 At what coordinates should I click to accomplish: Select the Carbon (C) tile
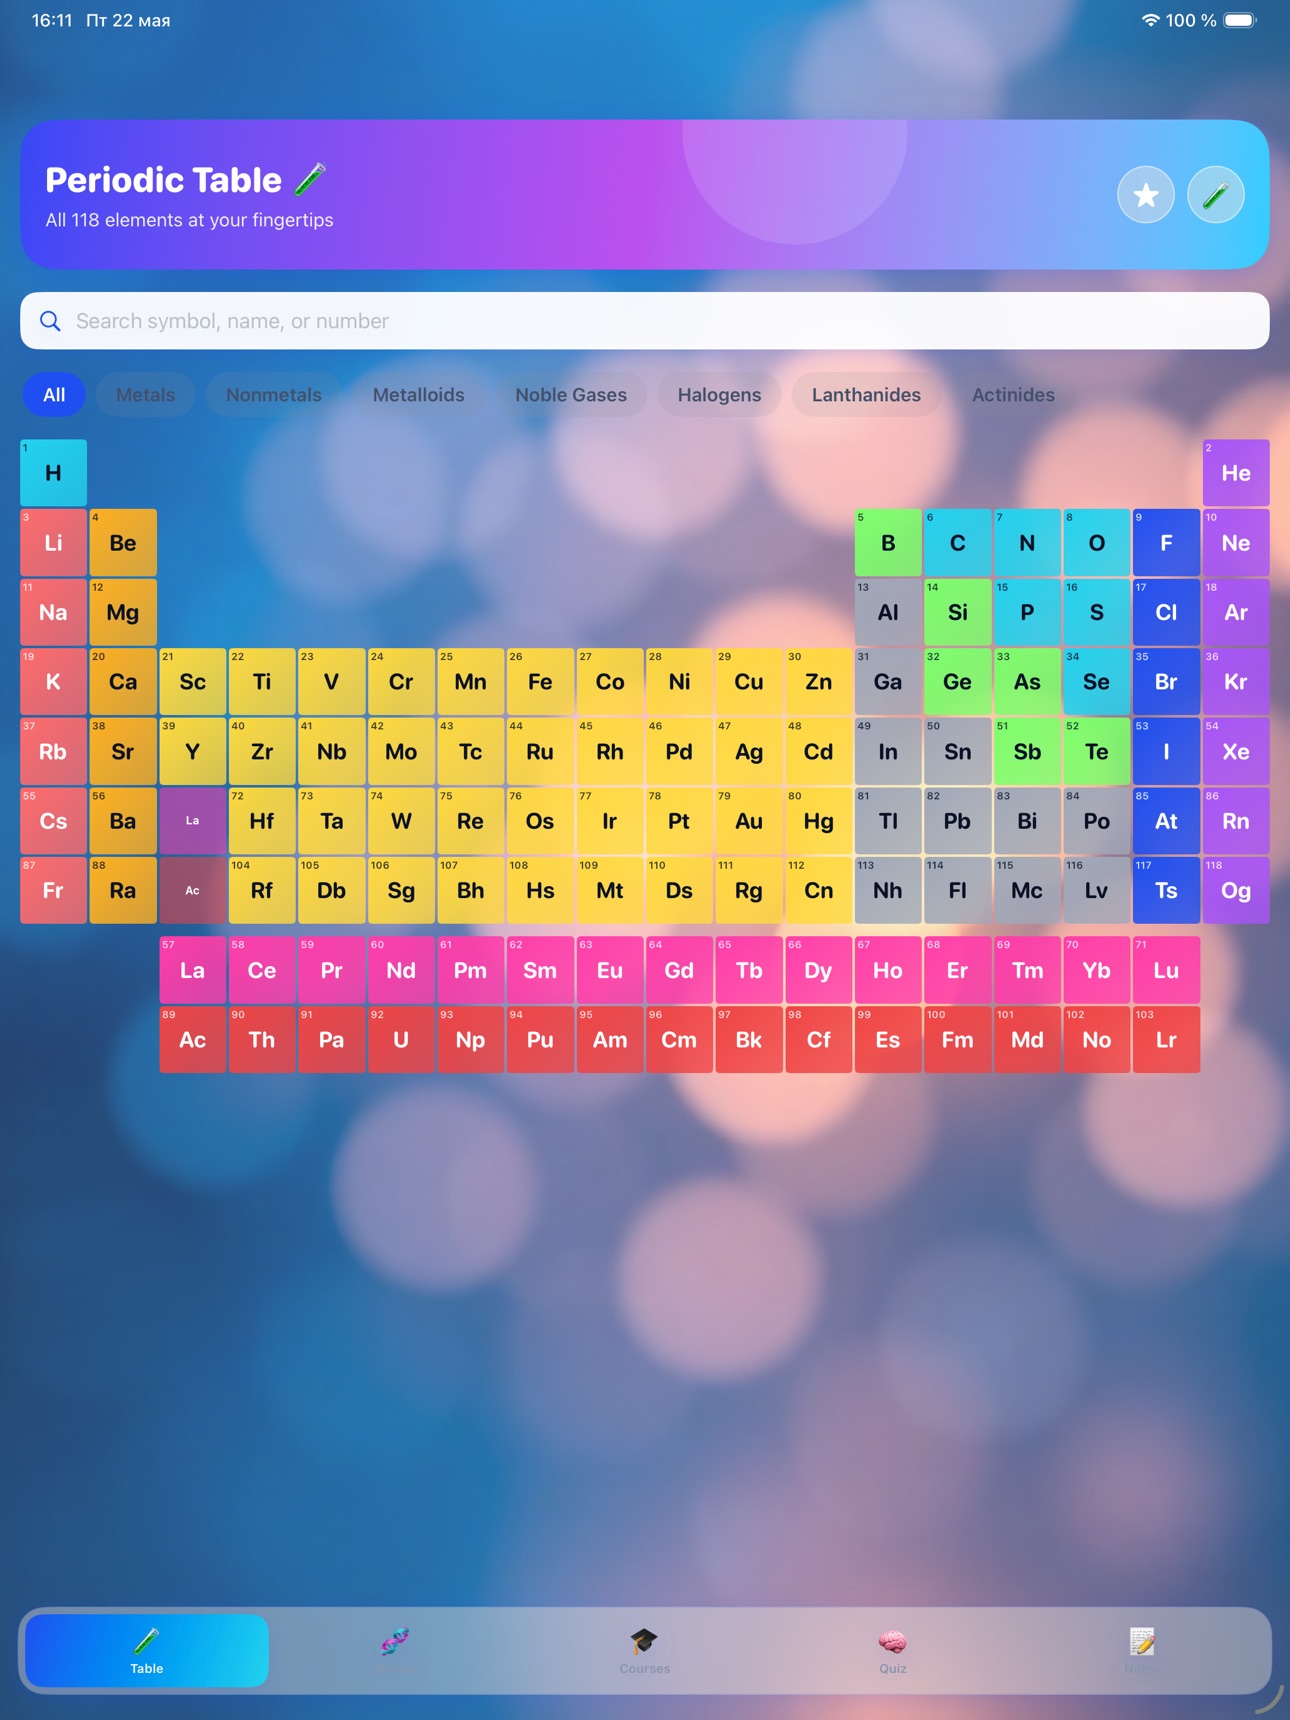pos(958,543)
